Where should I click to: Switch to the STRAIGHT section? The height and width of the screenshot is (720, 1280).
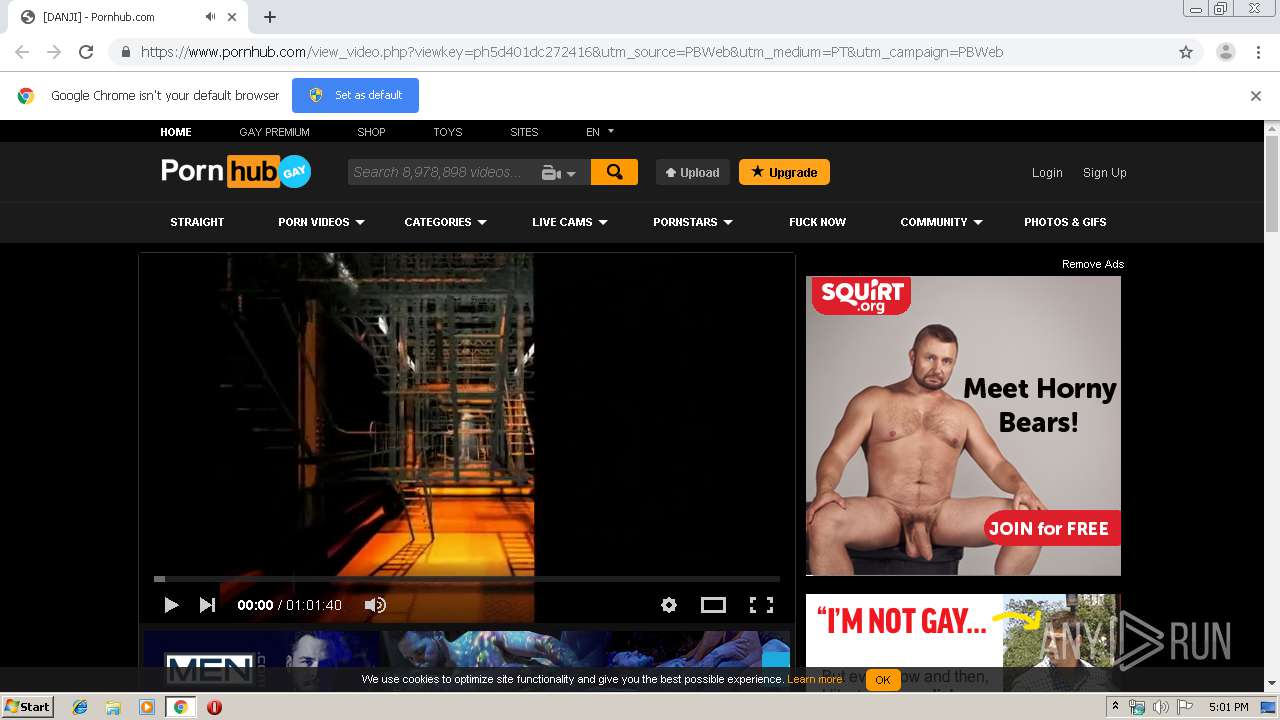[197, 222]
